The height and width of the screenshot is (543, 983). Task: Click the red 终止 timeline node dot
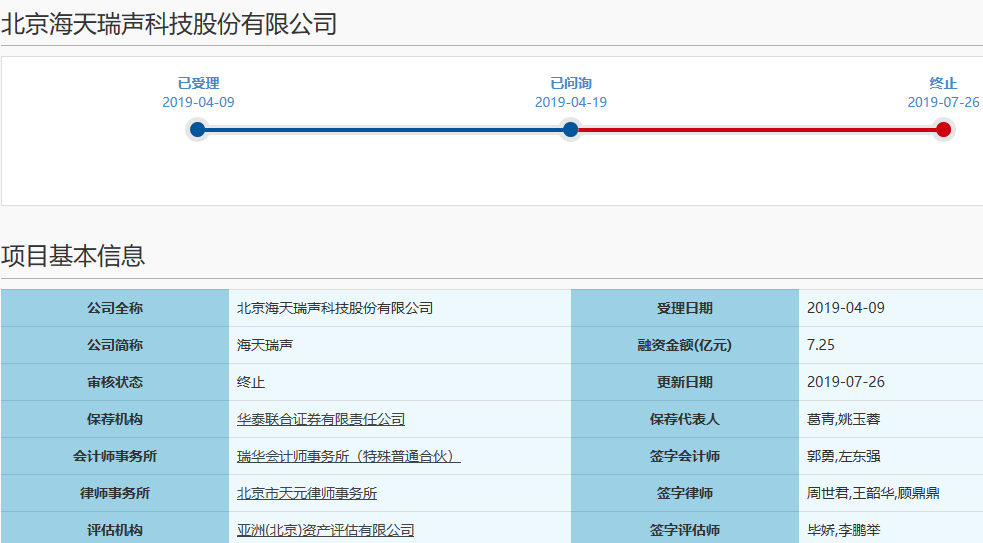(943, 130)
